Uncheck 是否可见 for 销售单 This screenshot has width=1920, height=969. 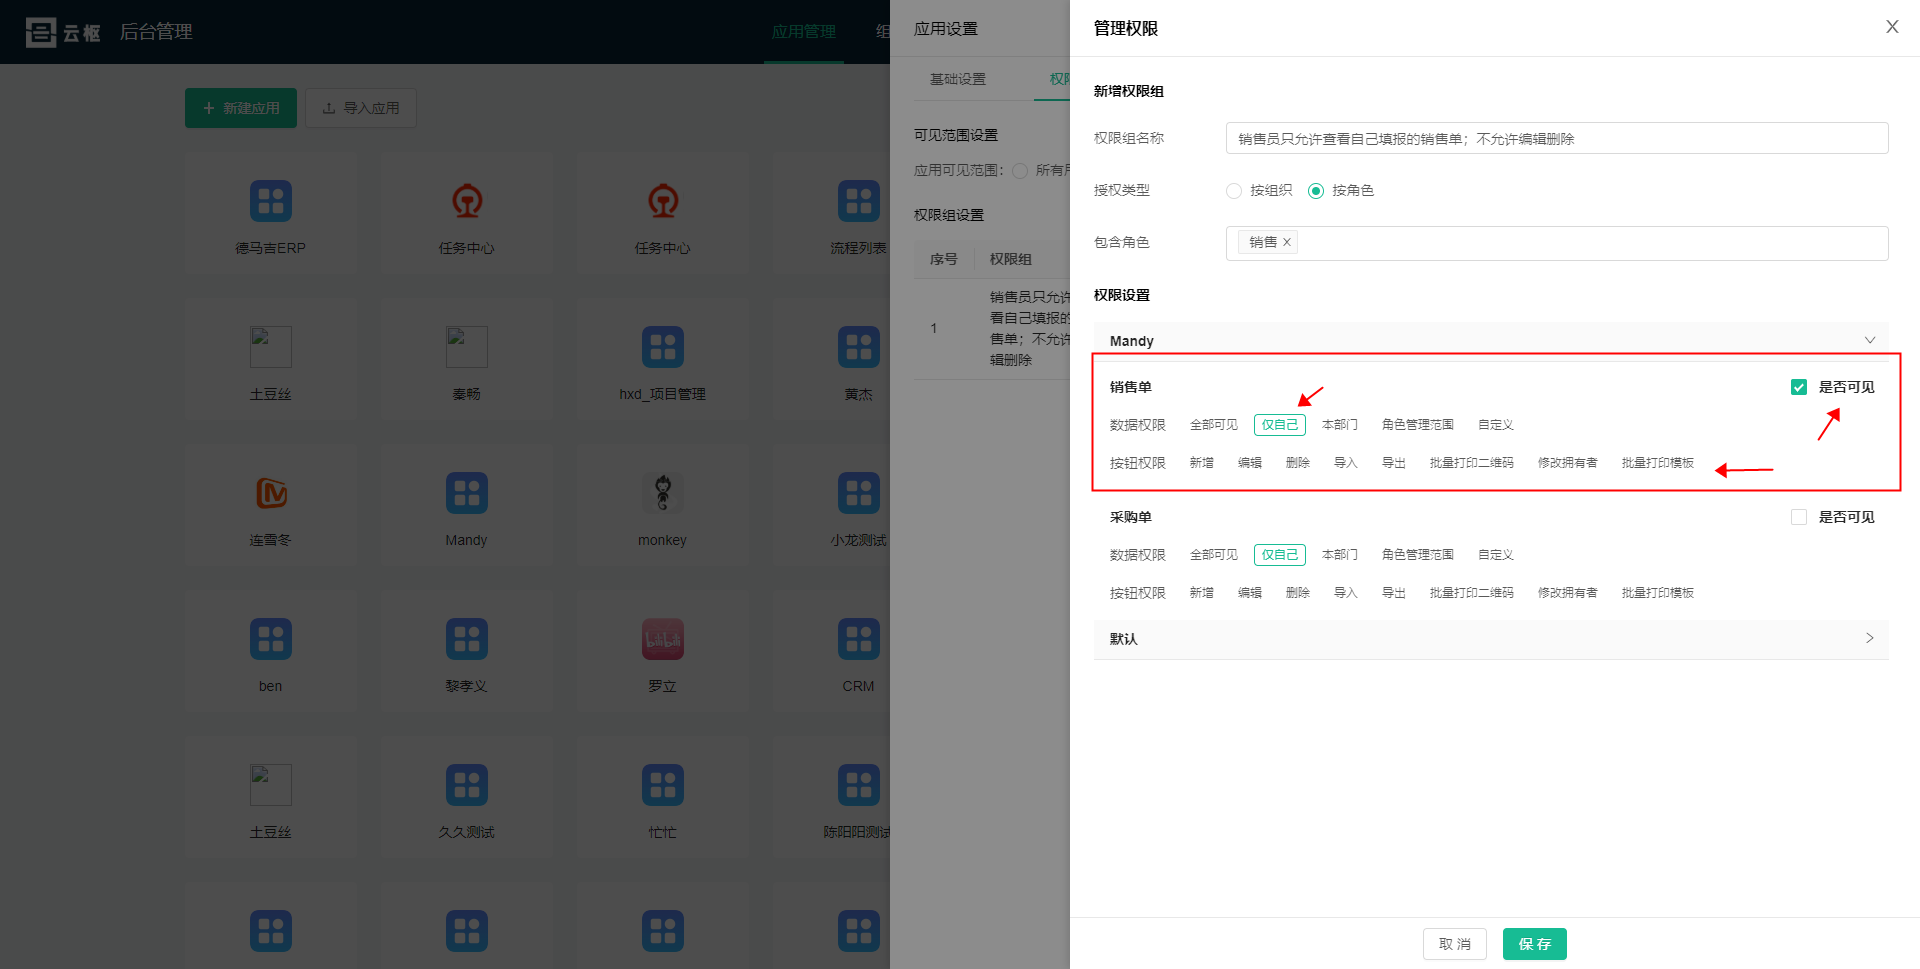click(1799, 387)
